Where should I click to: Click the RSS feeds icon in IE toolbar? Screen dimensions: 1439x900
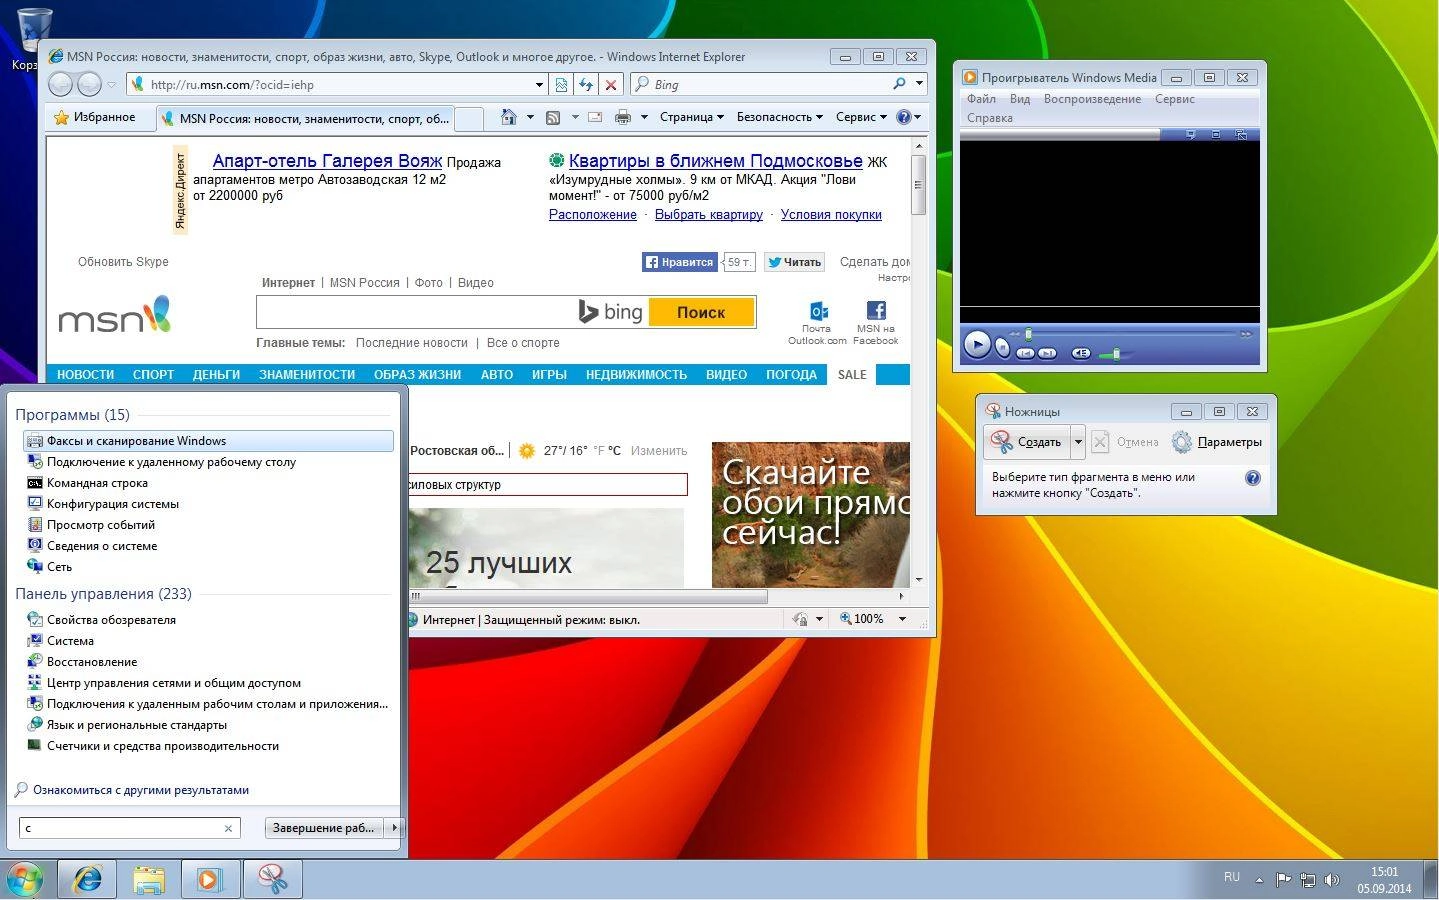[552, 117]
